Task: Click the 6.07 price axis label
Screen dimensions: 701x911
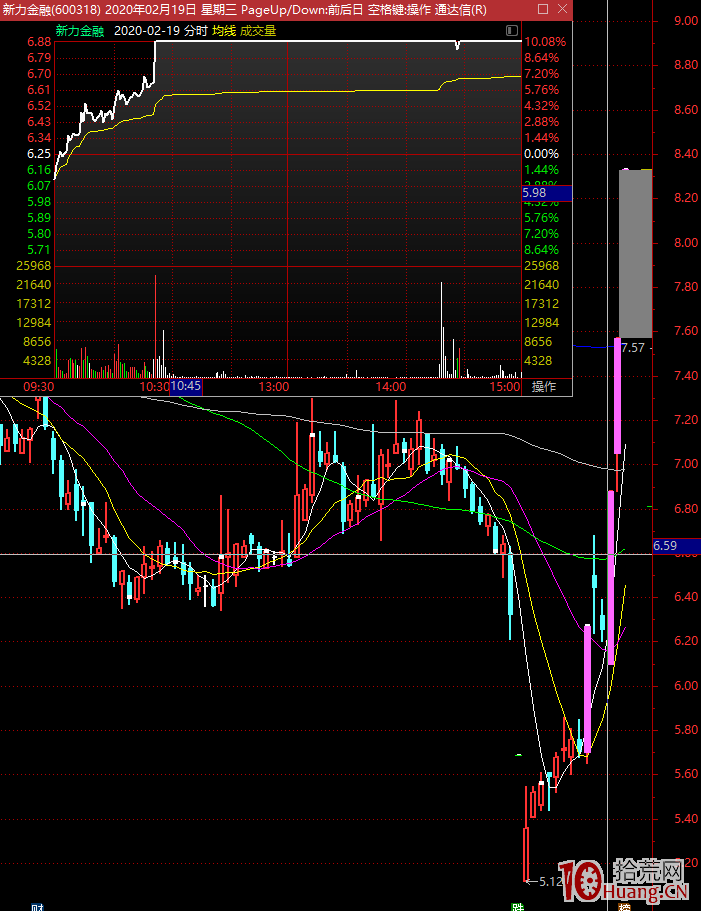Action: click(x=39, y=186)
